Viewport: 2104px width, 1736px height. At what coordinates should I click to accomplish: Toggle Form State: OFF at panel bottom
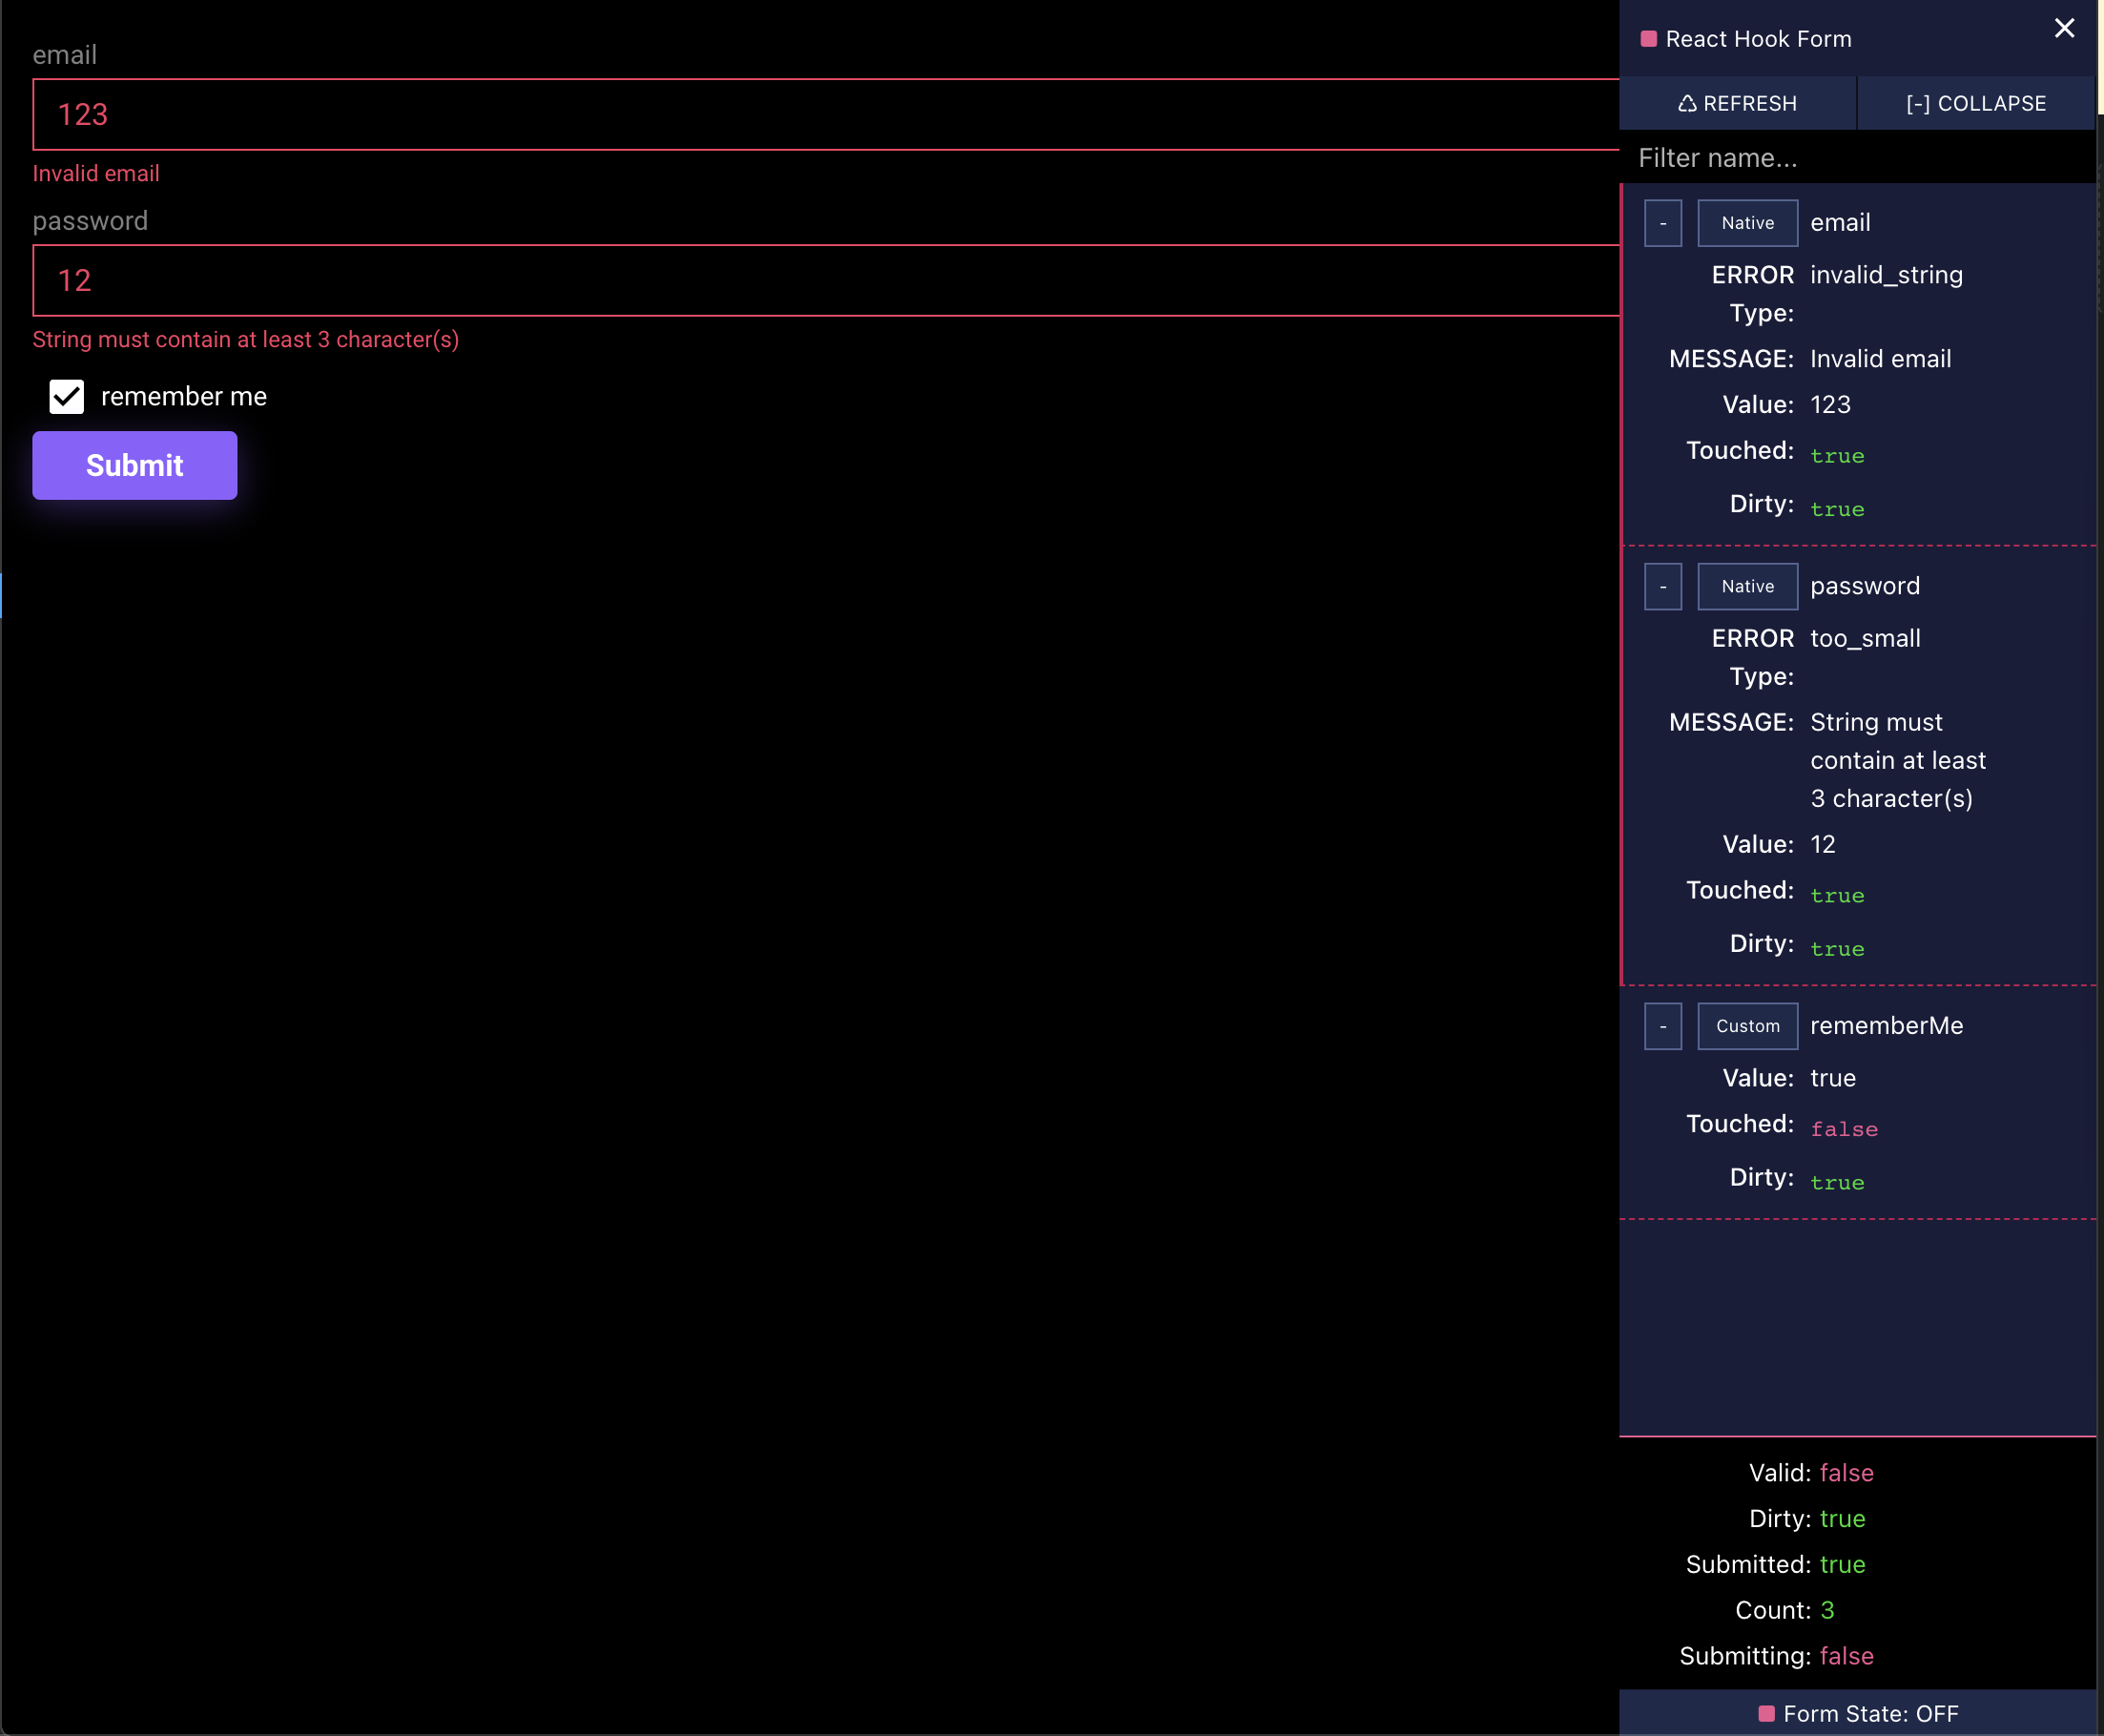point(1858,1713)
